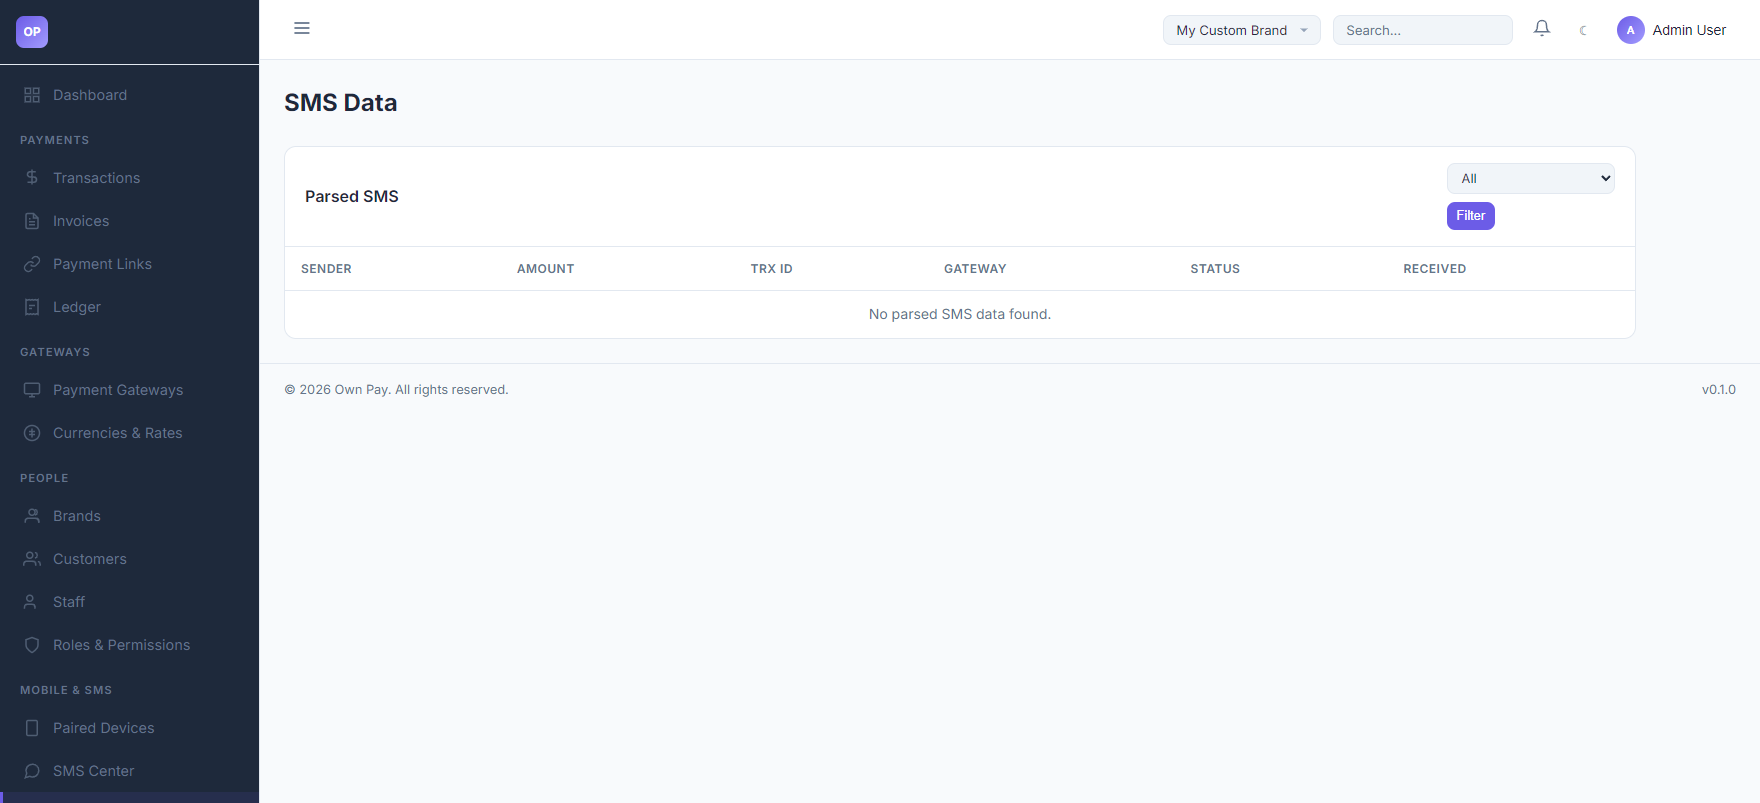Toggle dark mode moon icon
Viewport: 1760px width, 803px height.
(x=1583, y=30)
